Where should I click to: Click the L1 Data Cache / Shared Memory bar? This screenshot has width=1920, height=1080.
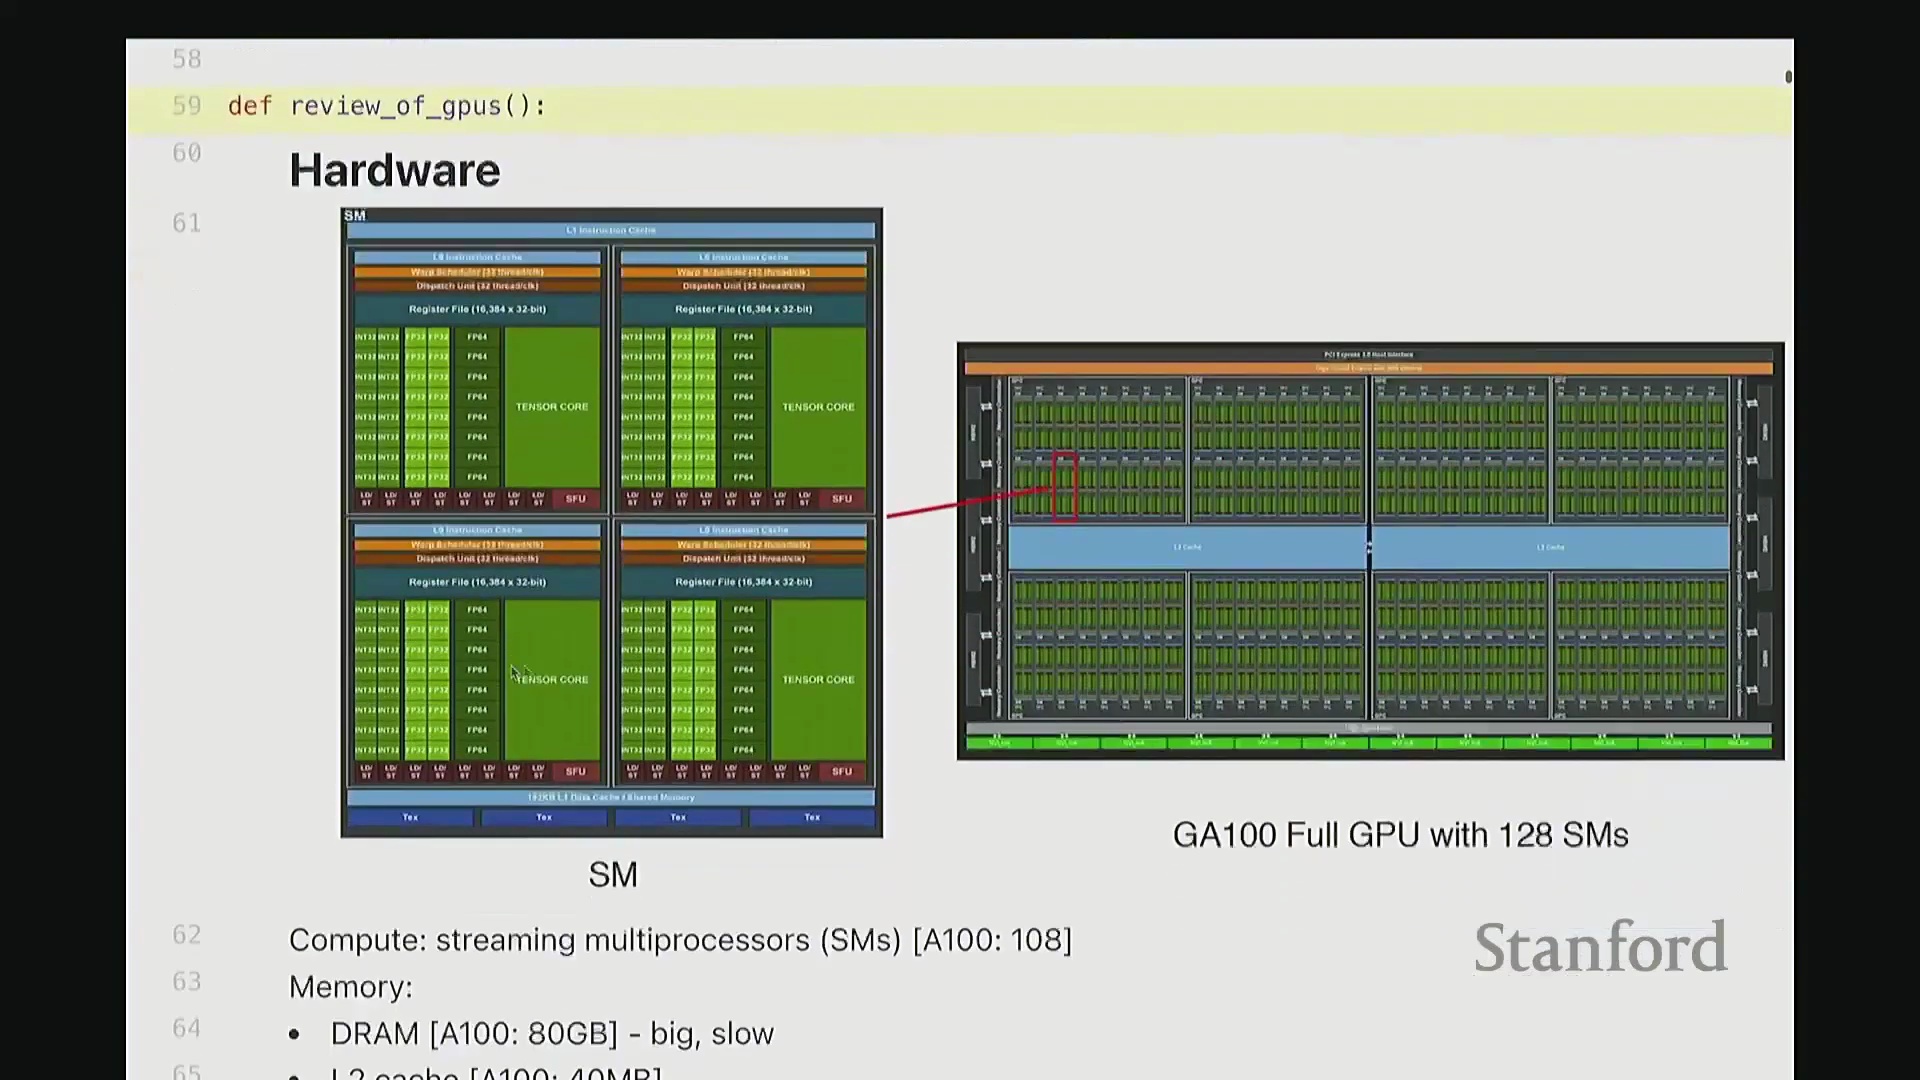[x=611, y=797]
